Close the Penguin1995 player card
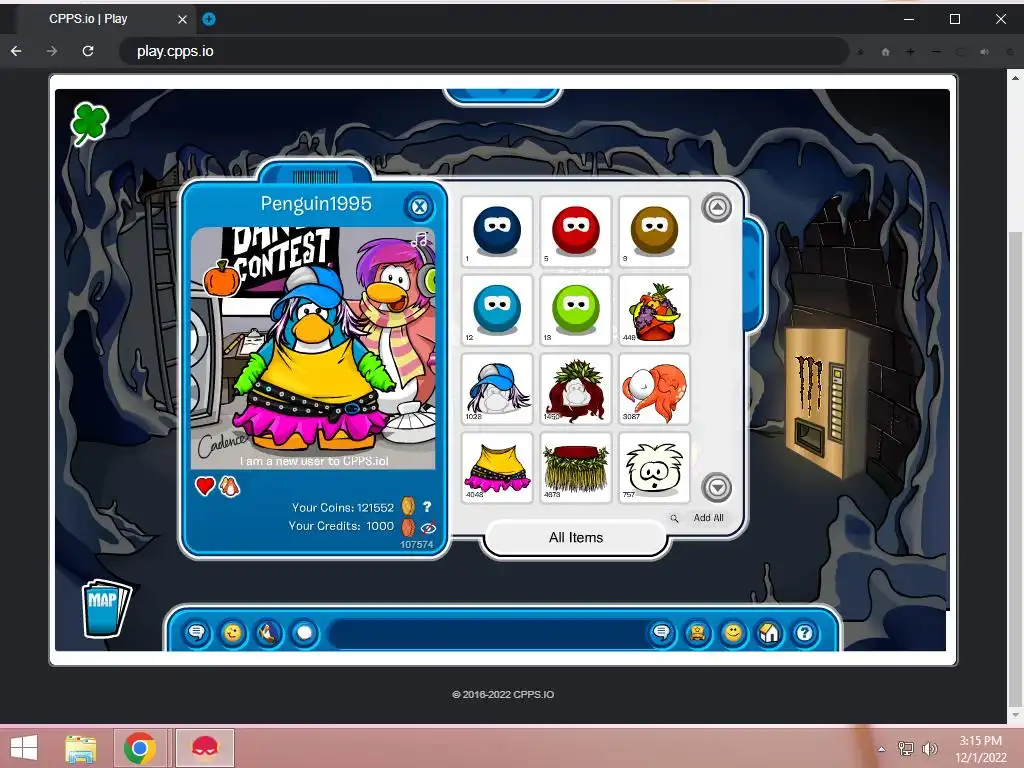This screenshot has height=768, width=1024. click(x=419, y=207)
